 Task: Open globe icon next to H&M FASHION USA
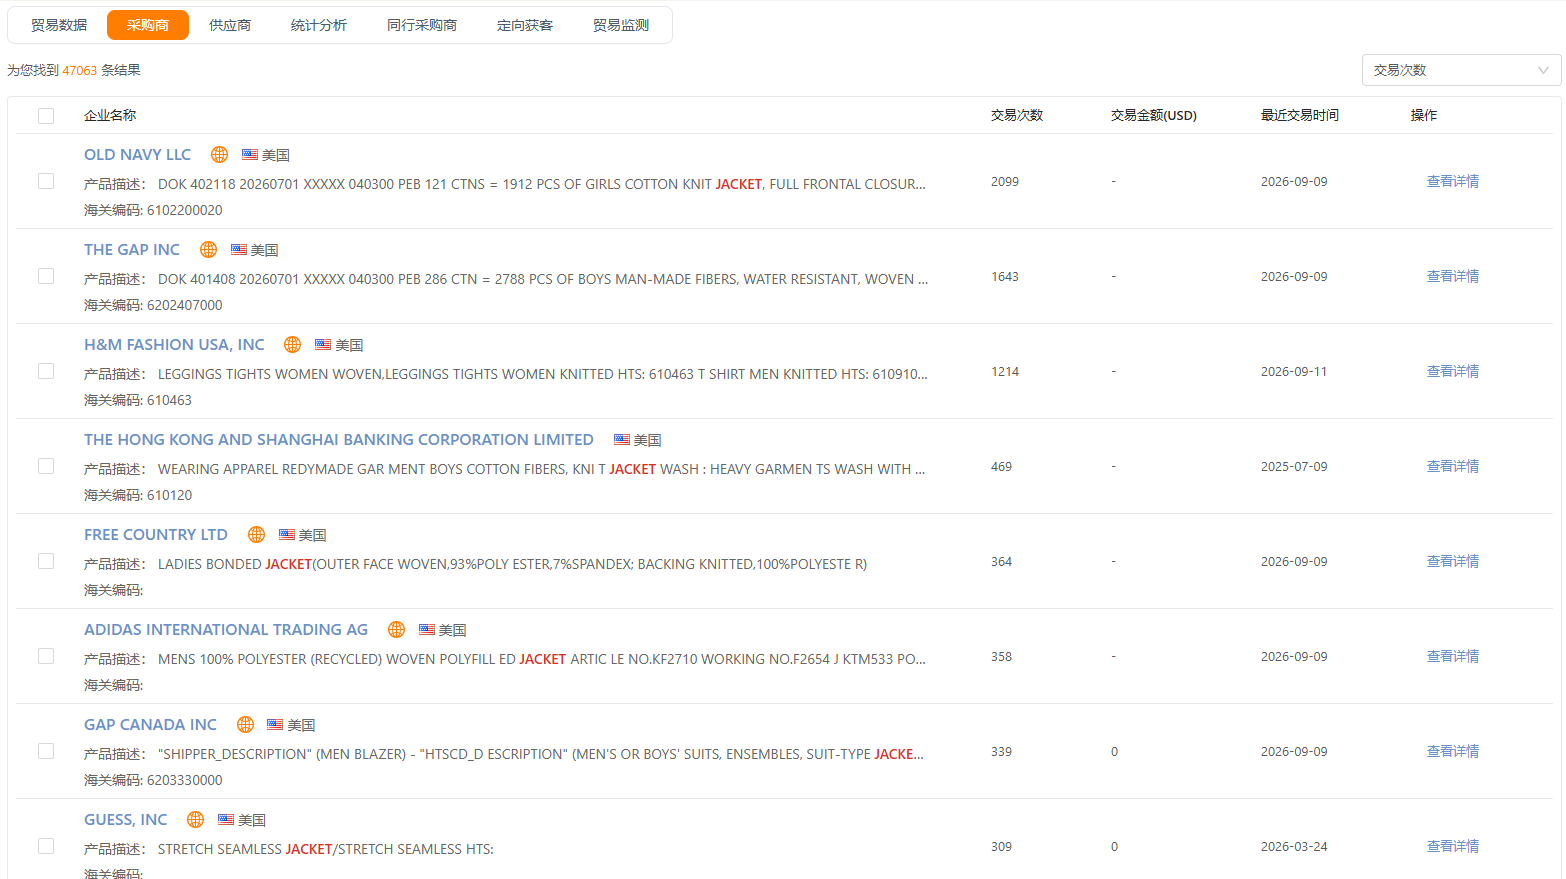point(292,344)
